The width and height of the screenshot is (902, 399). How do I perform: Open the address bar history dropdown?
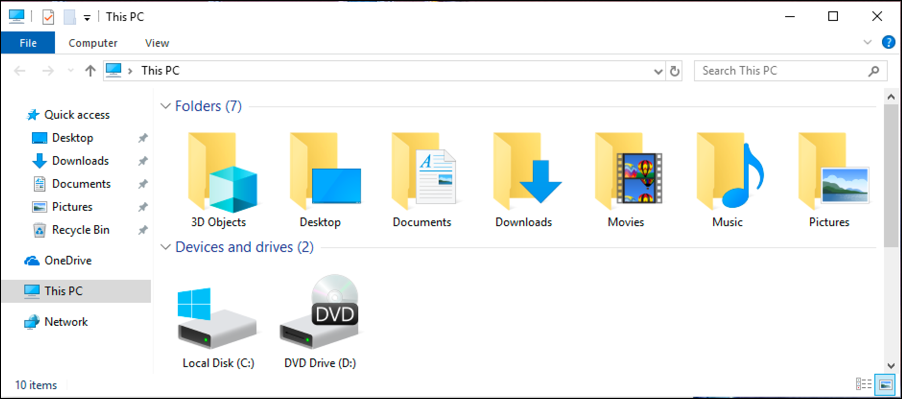click(659, 71)
